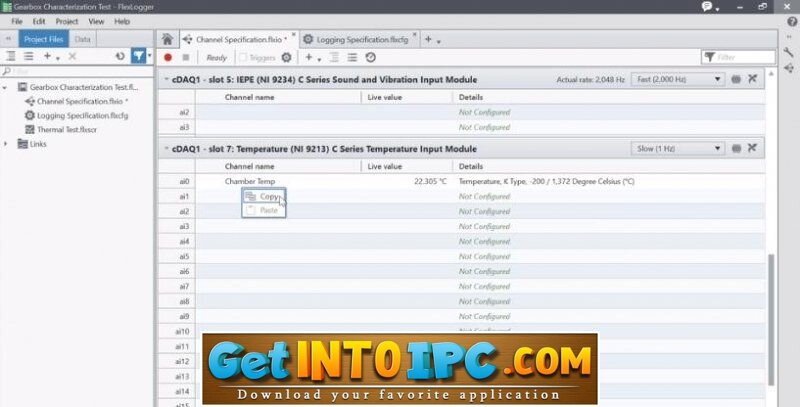Select the Chamber Temp channel name
The image size is (800, 407).
249,181
